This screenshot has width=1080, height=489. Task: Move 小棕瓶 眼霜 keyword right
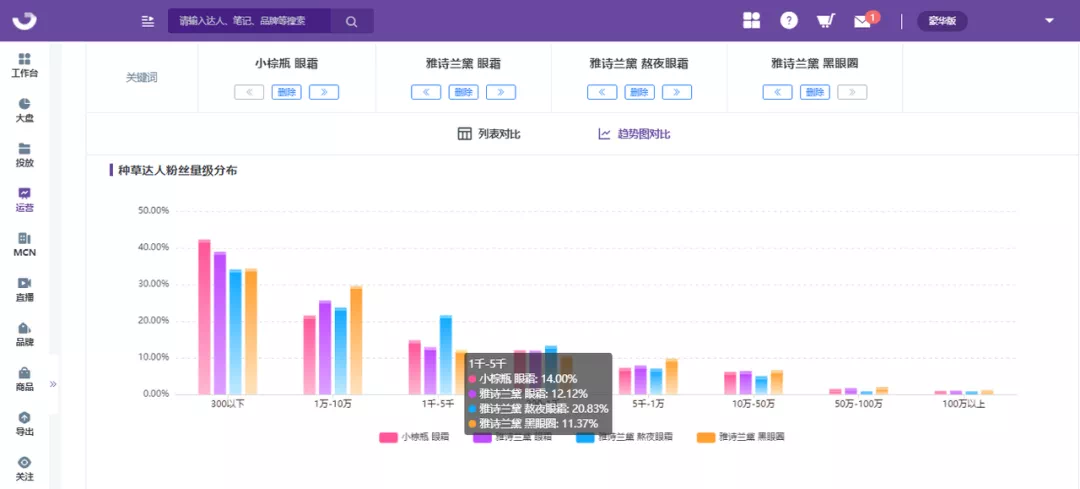324,92
